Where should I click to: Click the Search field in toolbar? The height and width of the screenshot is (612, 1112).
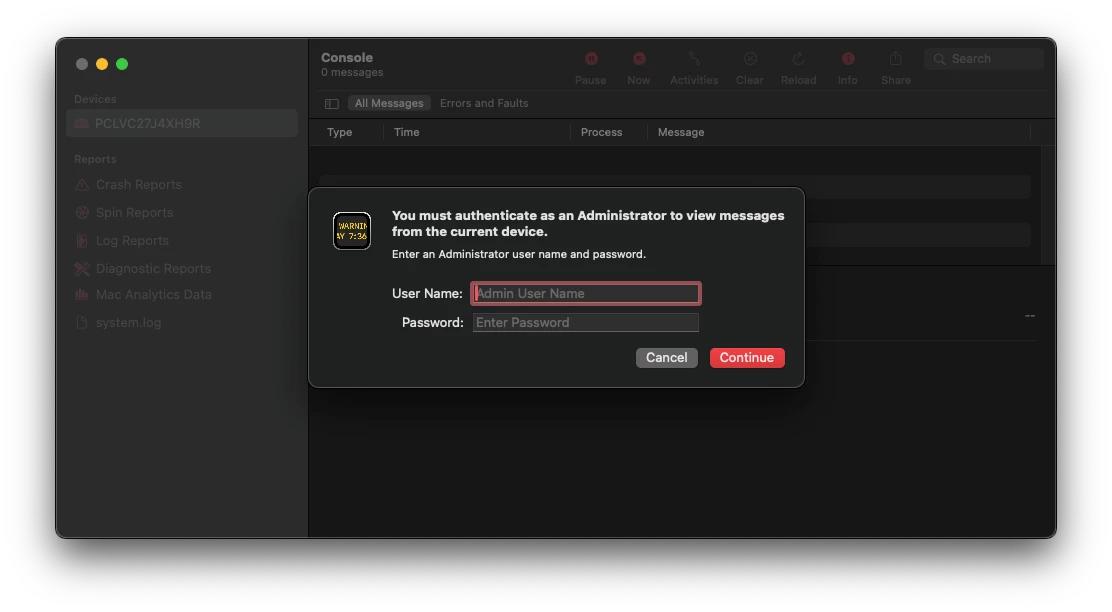pos(984,59)
